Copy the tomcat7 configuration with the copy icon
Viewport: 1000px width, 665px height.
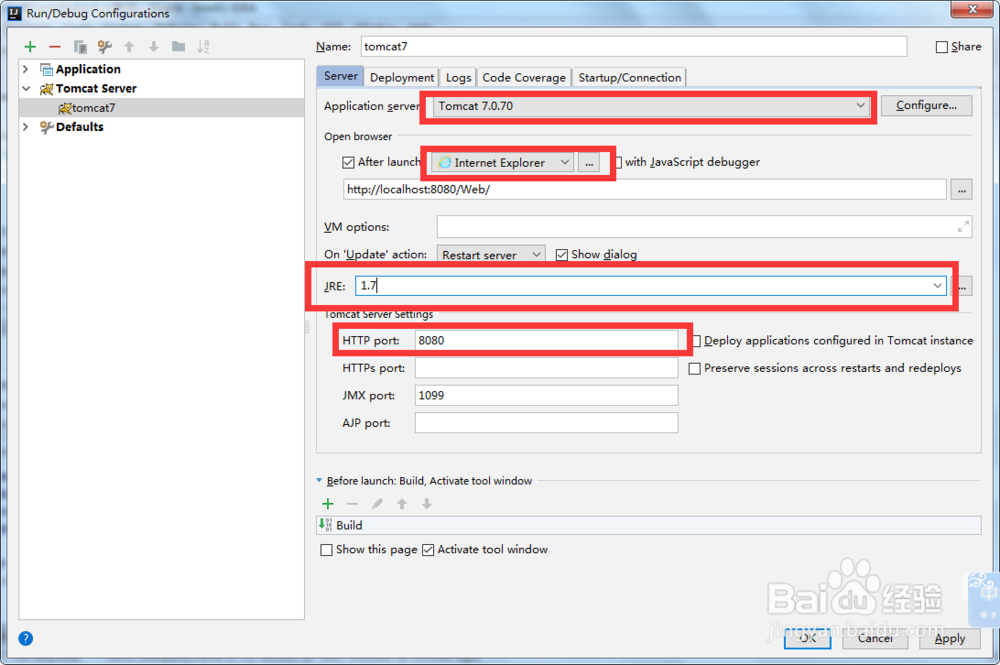(x=80, y=46)
